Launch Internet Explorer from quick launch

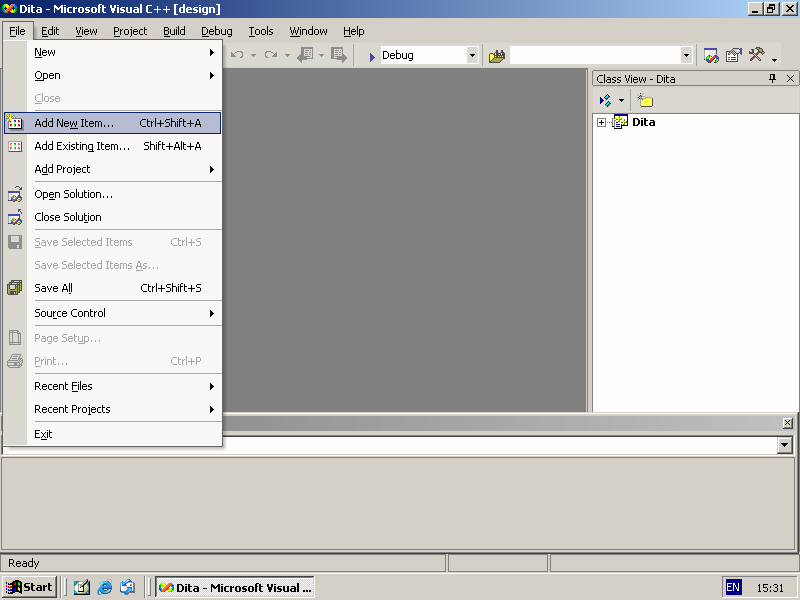pyautogui.click(x=105, y=587)
